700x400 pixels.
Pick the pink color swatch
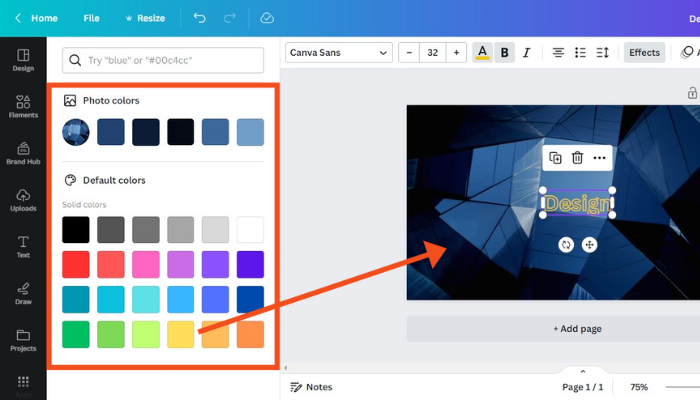coord(146,264)
